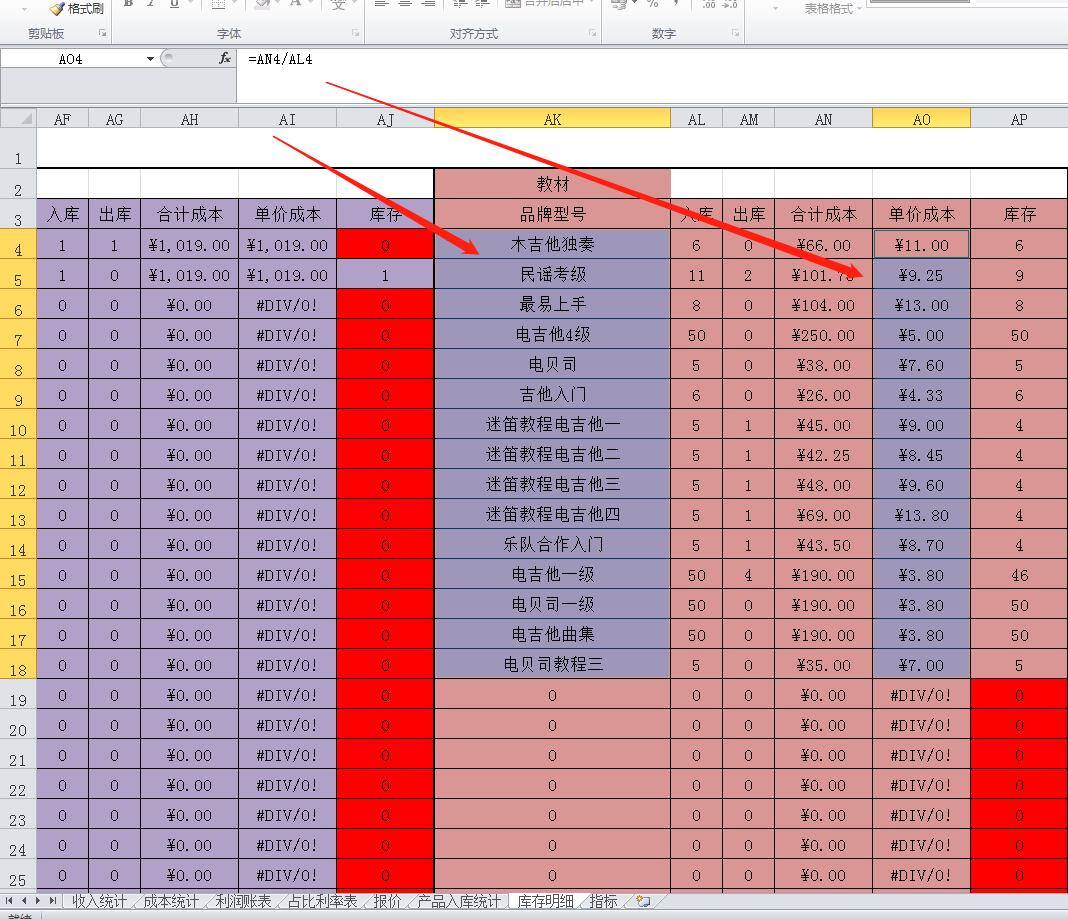Open the 对齐方式 group dialog launcher
Screen dimensions: 1068x919
593,33
